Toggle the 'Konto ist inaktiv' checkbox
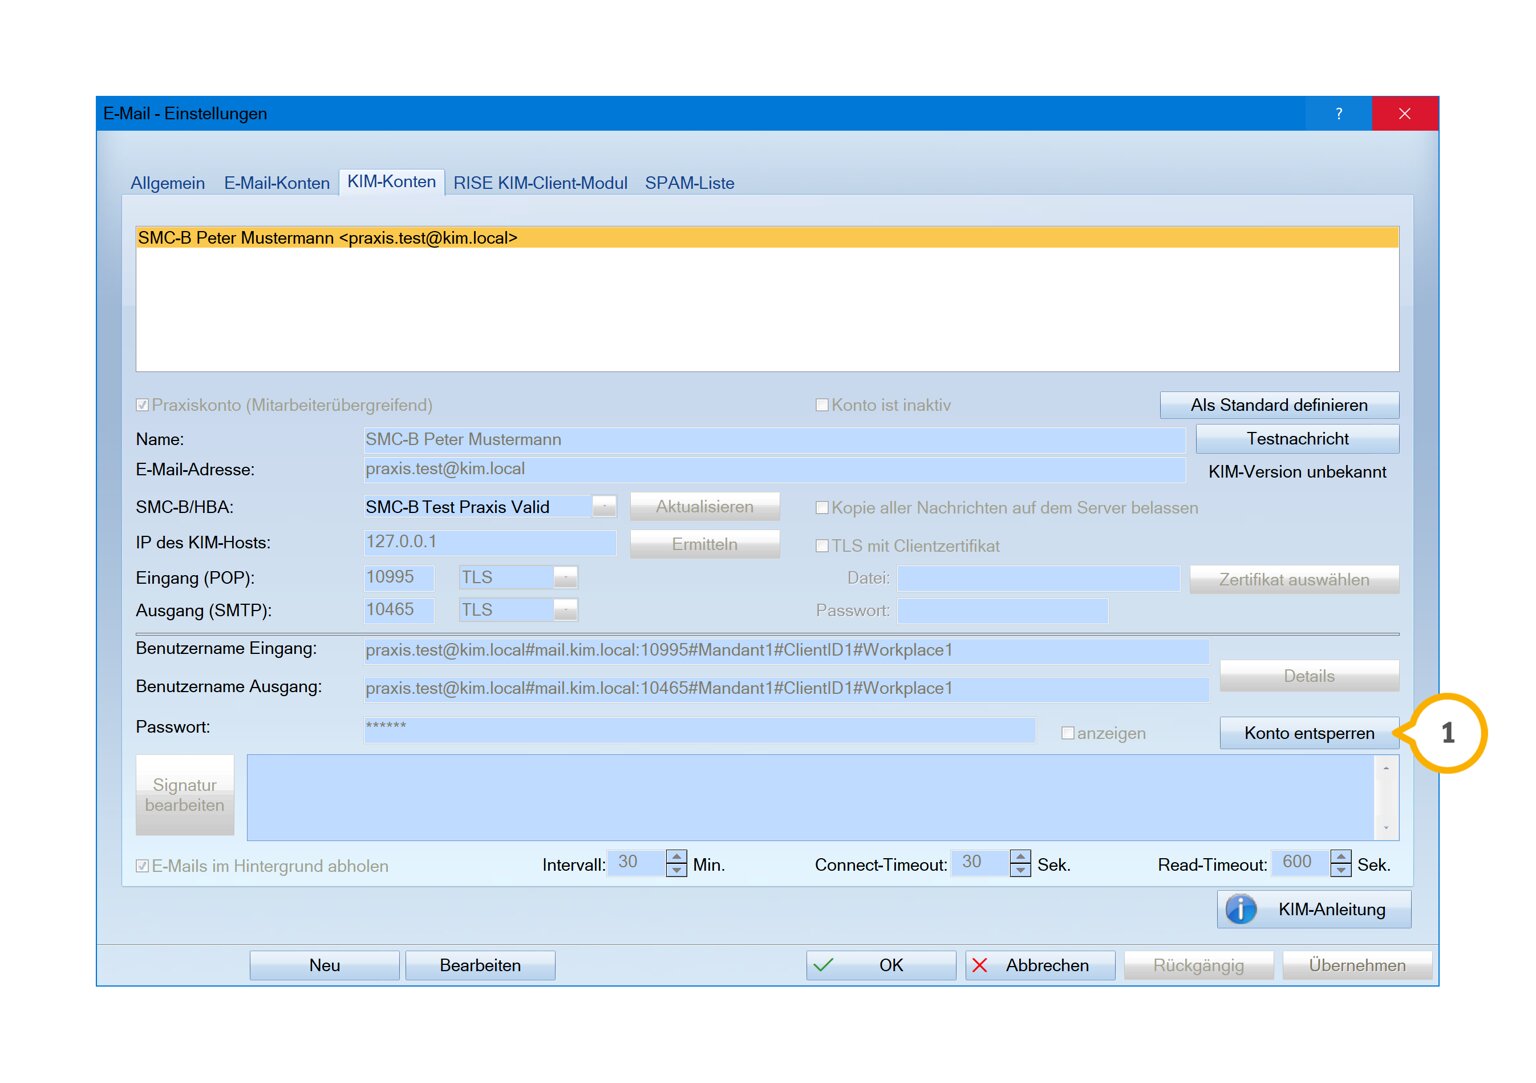Image resolution: width=1536 pixels, height=1083 pixels. (x=822, y=405)
